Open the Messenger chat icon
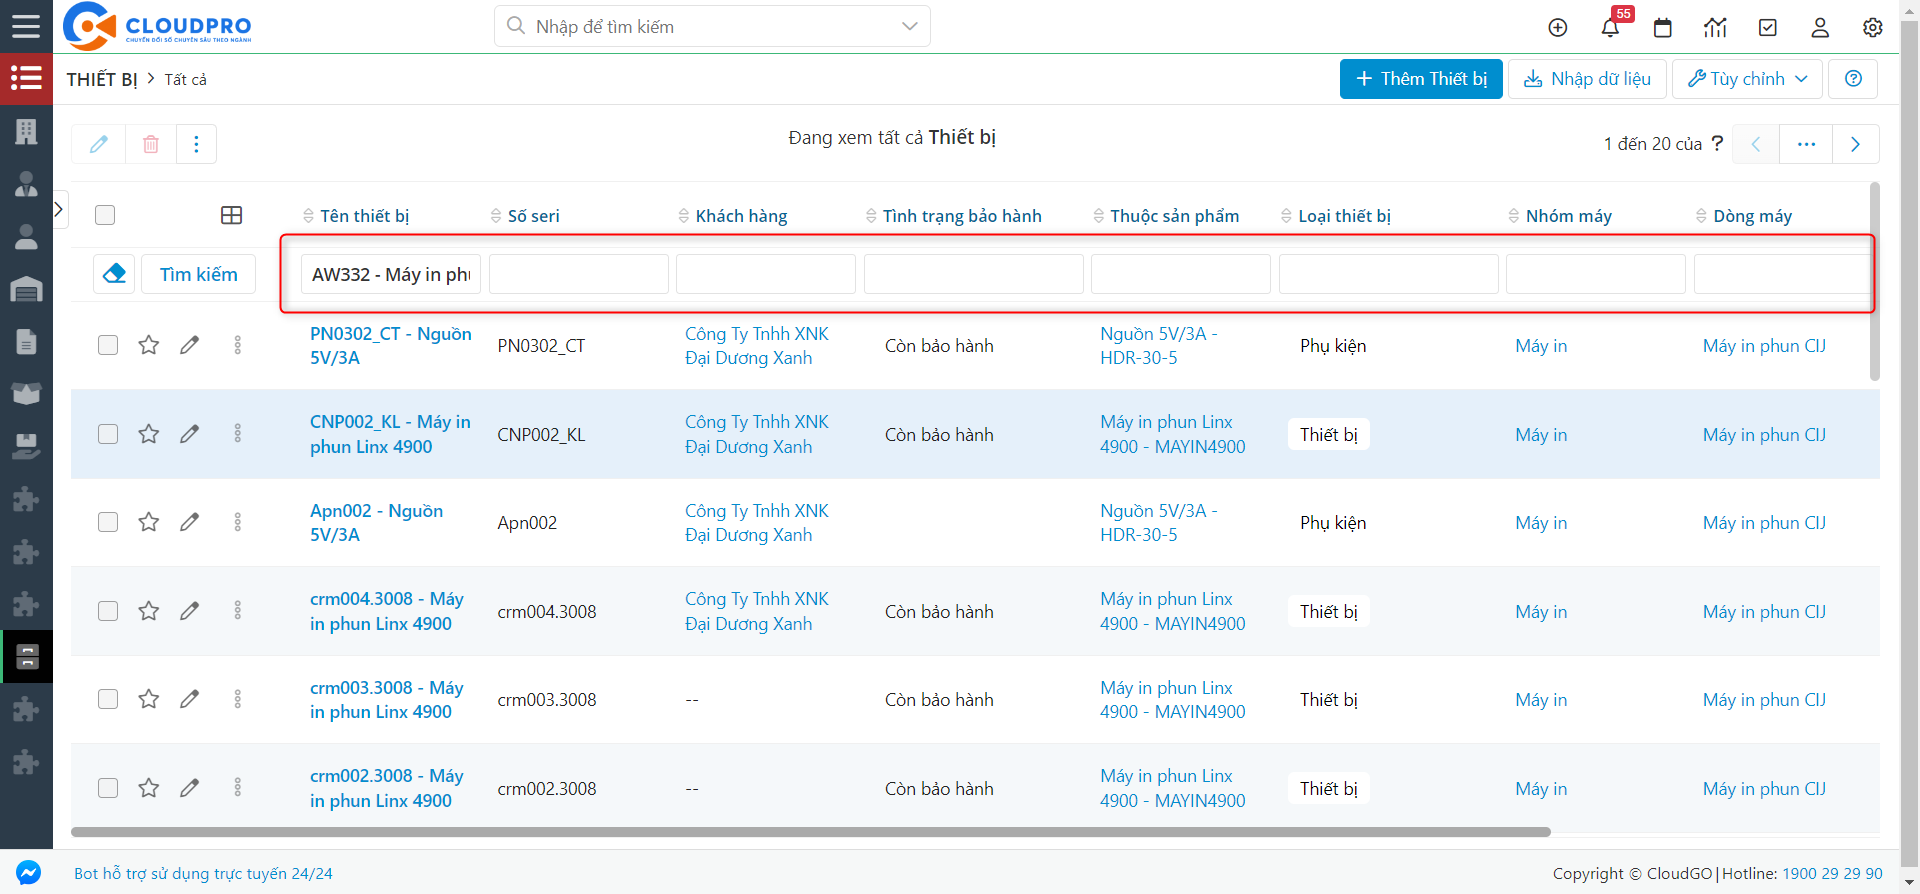 (x=28, y=873)
